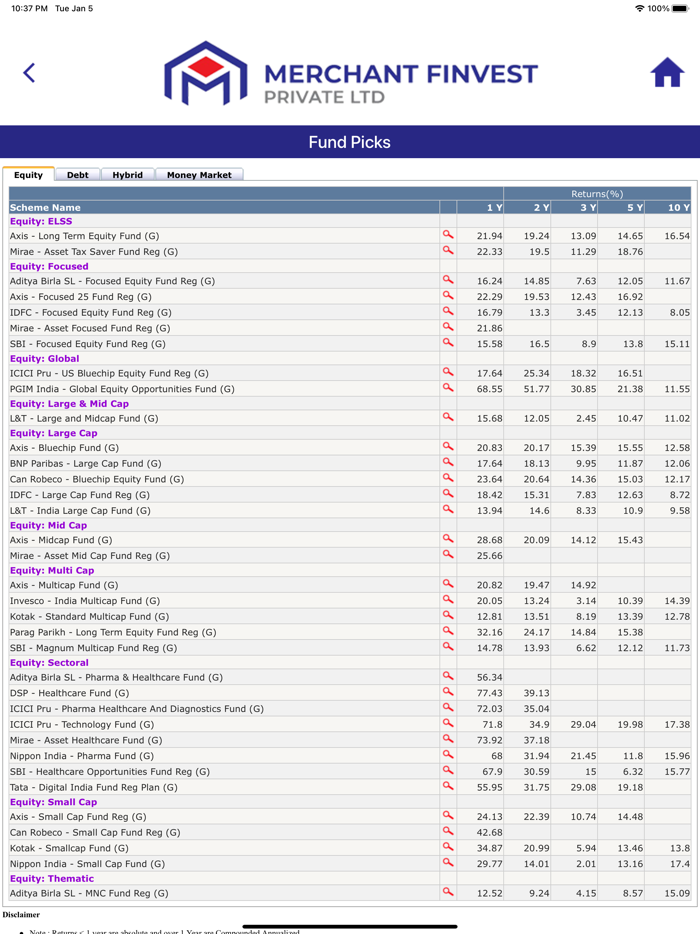Click magnifier for Nippon India Pharma Fund
The height and width of the screenshot is (934, 700).
click(x=448, y=755)
